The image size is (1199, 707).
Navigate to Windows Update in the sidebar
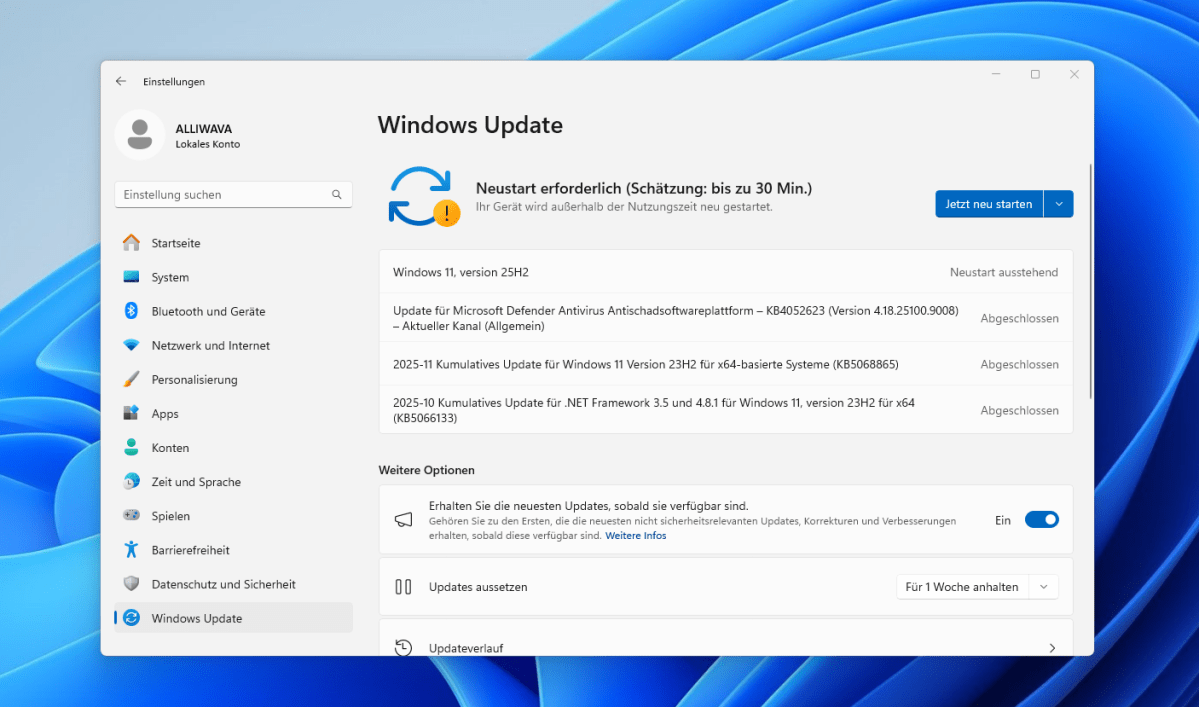(x=202, y=617)
